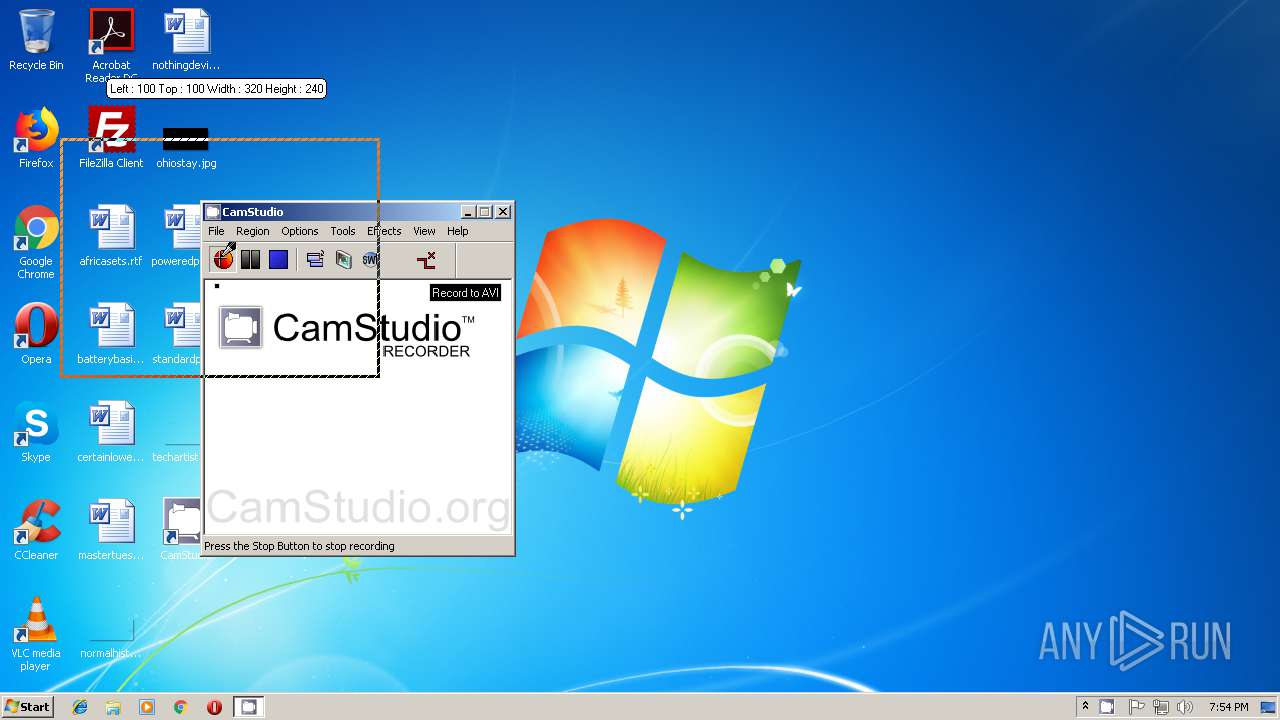1280x720 pixels.
Task: Select the normalhist... desktop file
Action: (x=111, y=640)
